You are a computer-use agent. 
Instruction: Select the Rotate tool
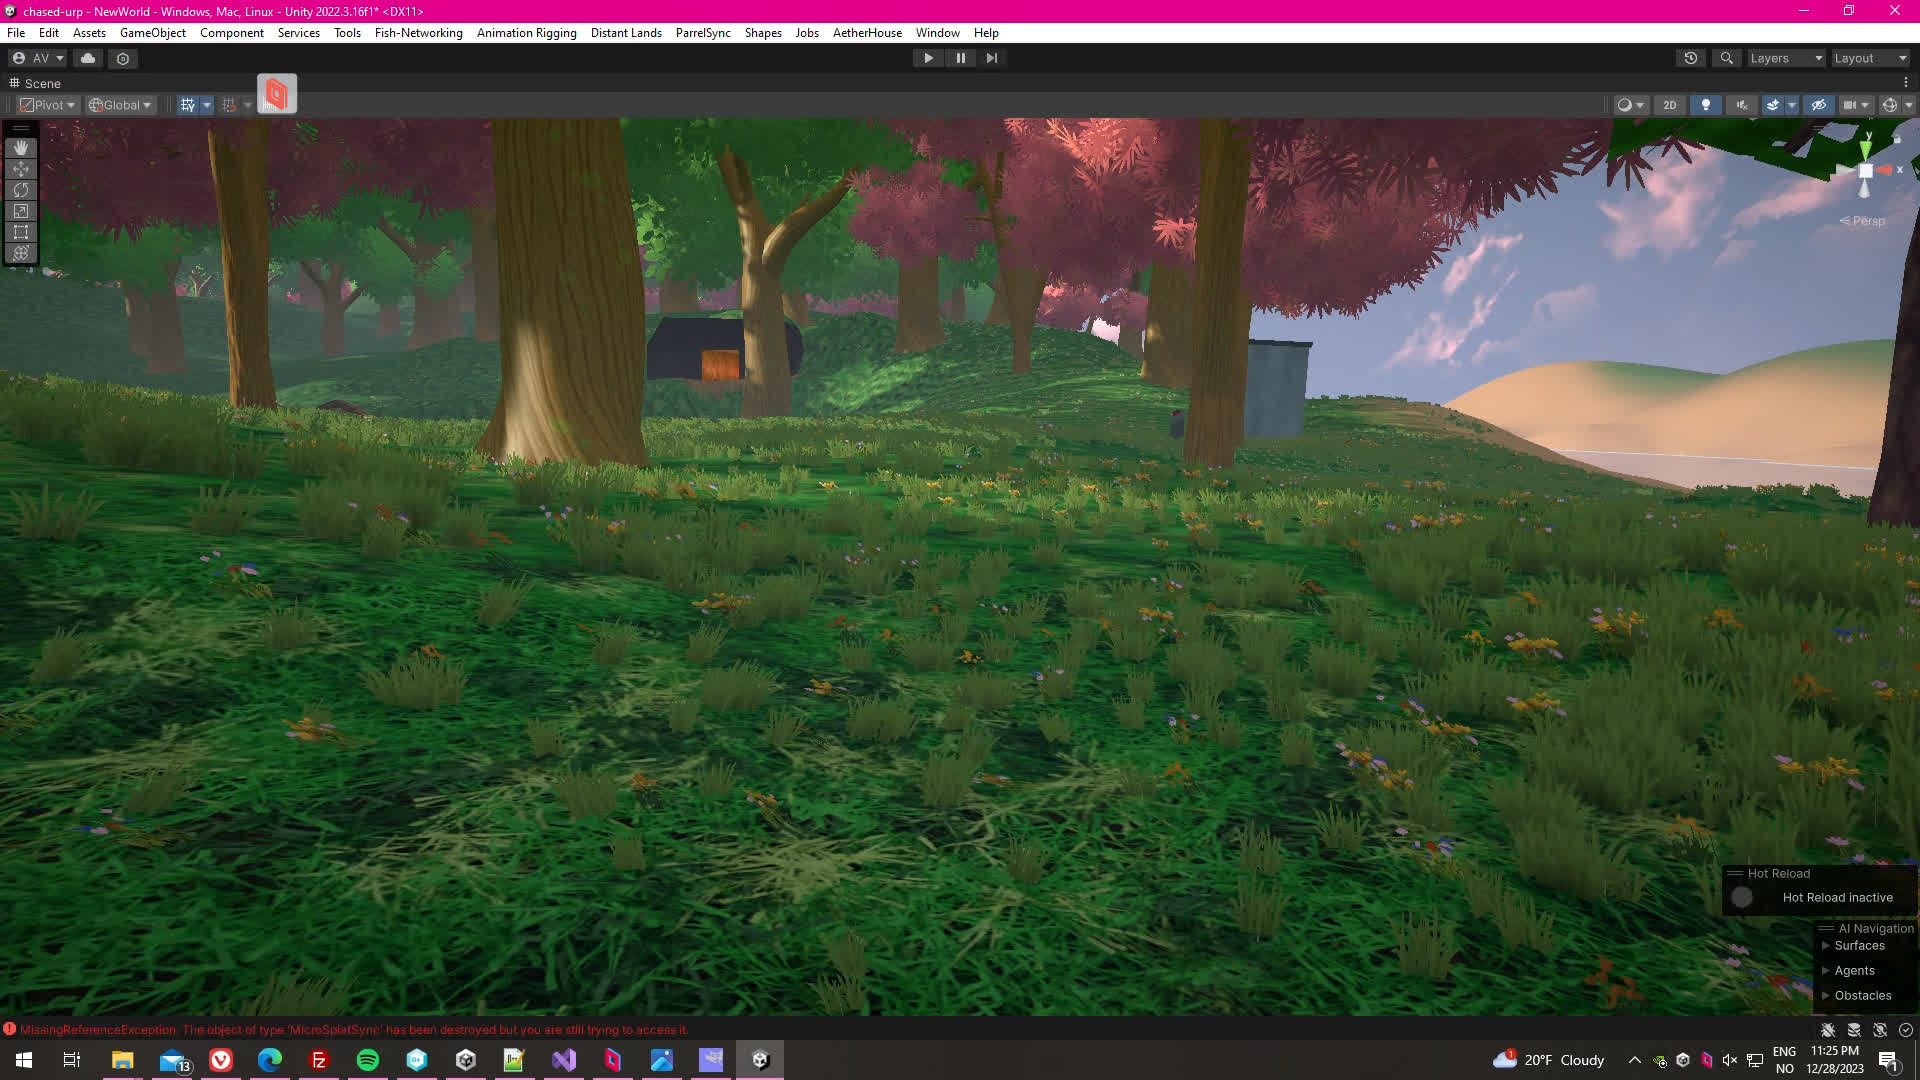pos(21,190)
